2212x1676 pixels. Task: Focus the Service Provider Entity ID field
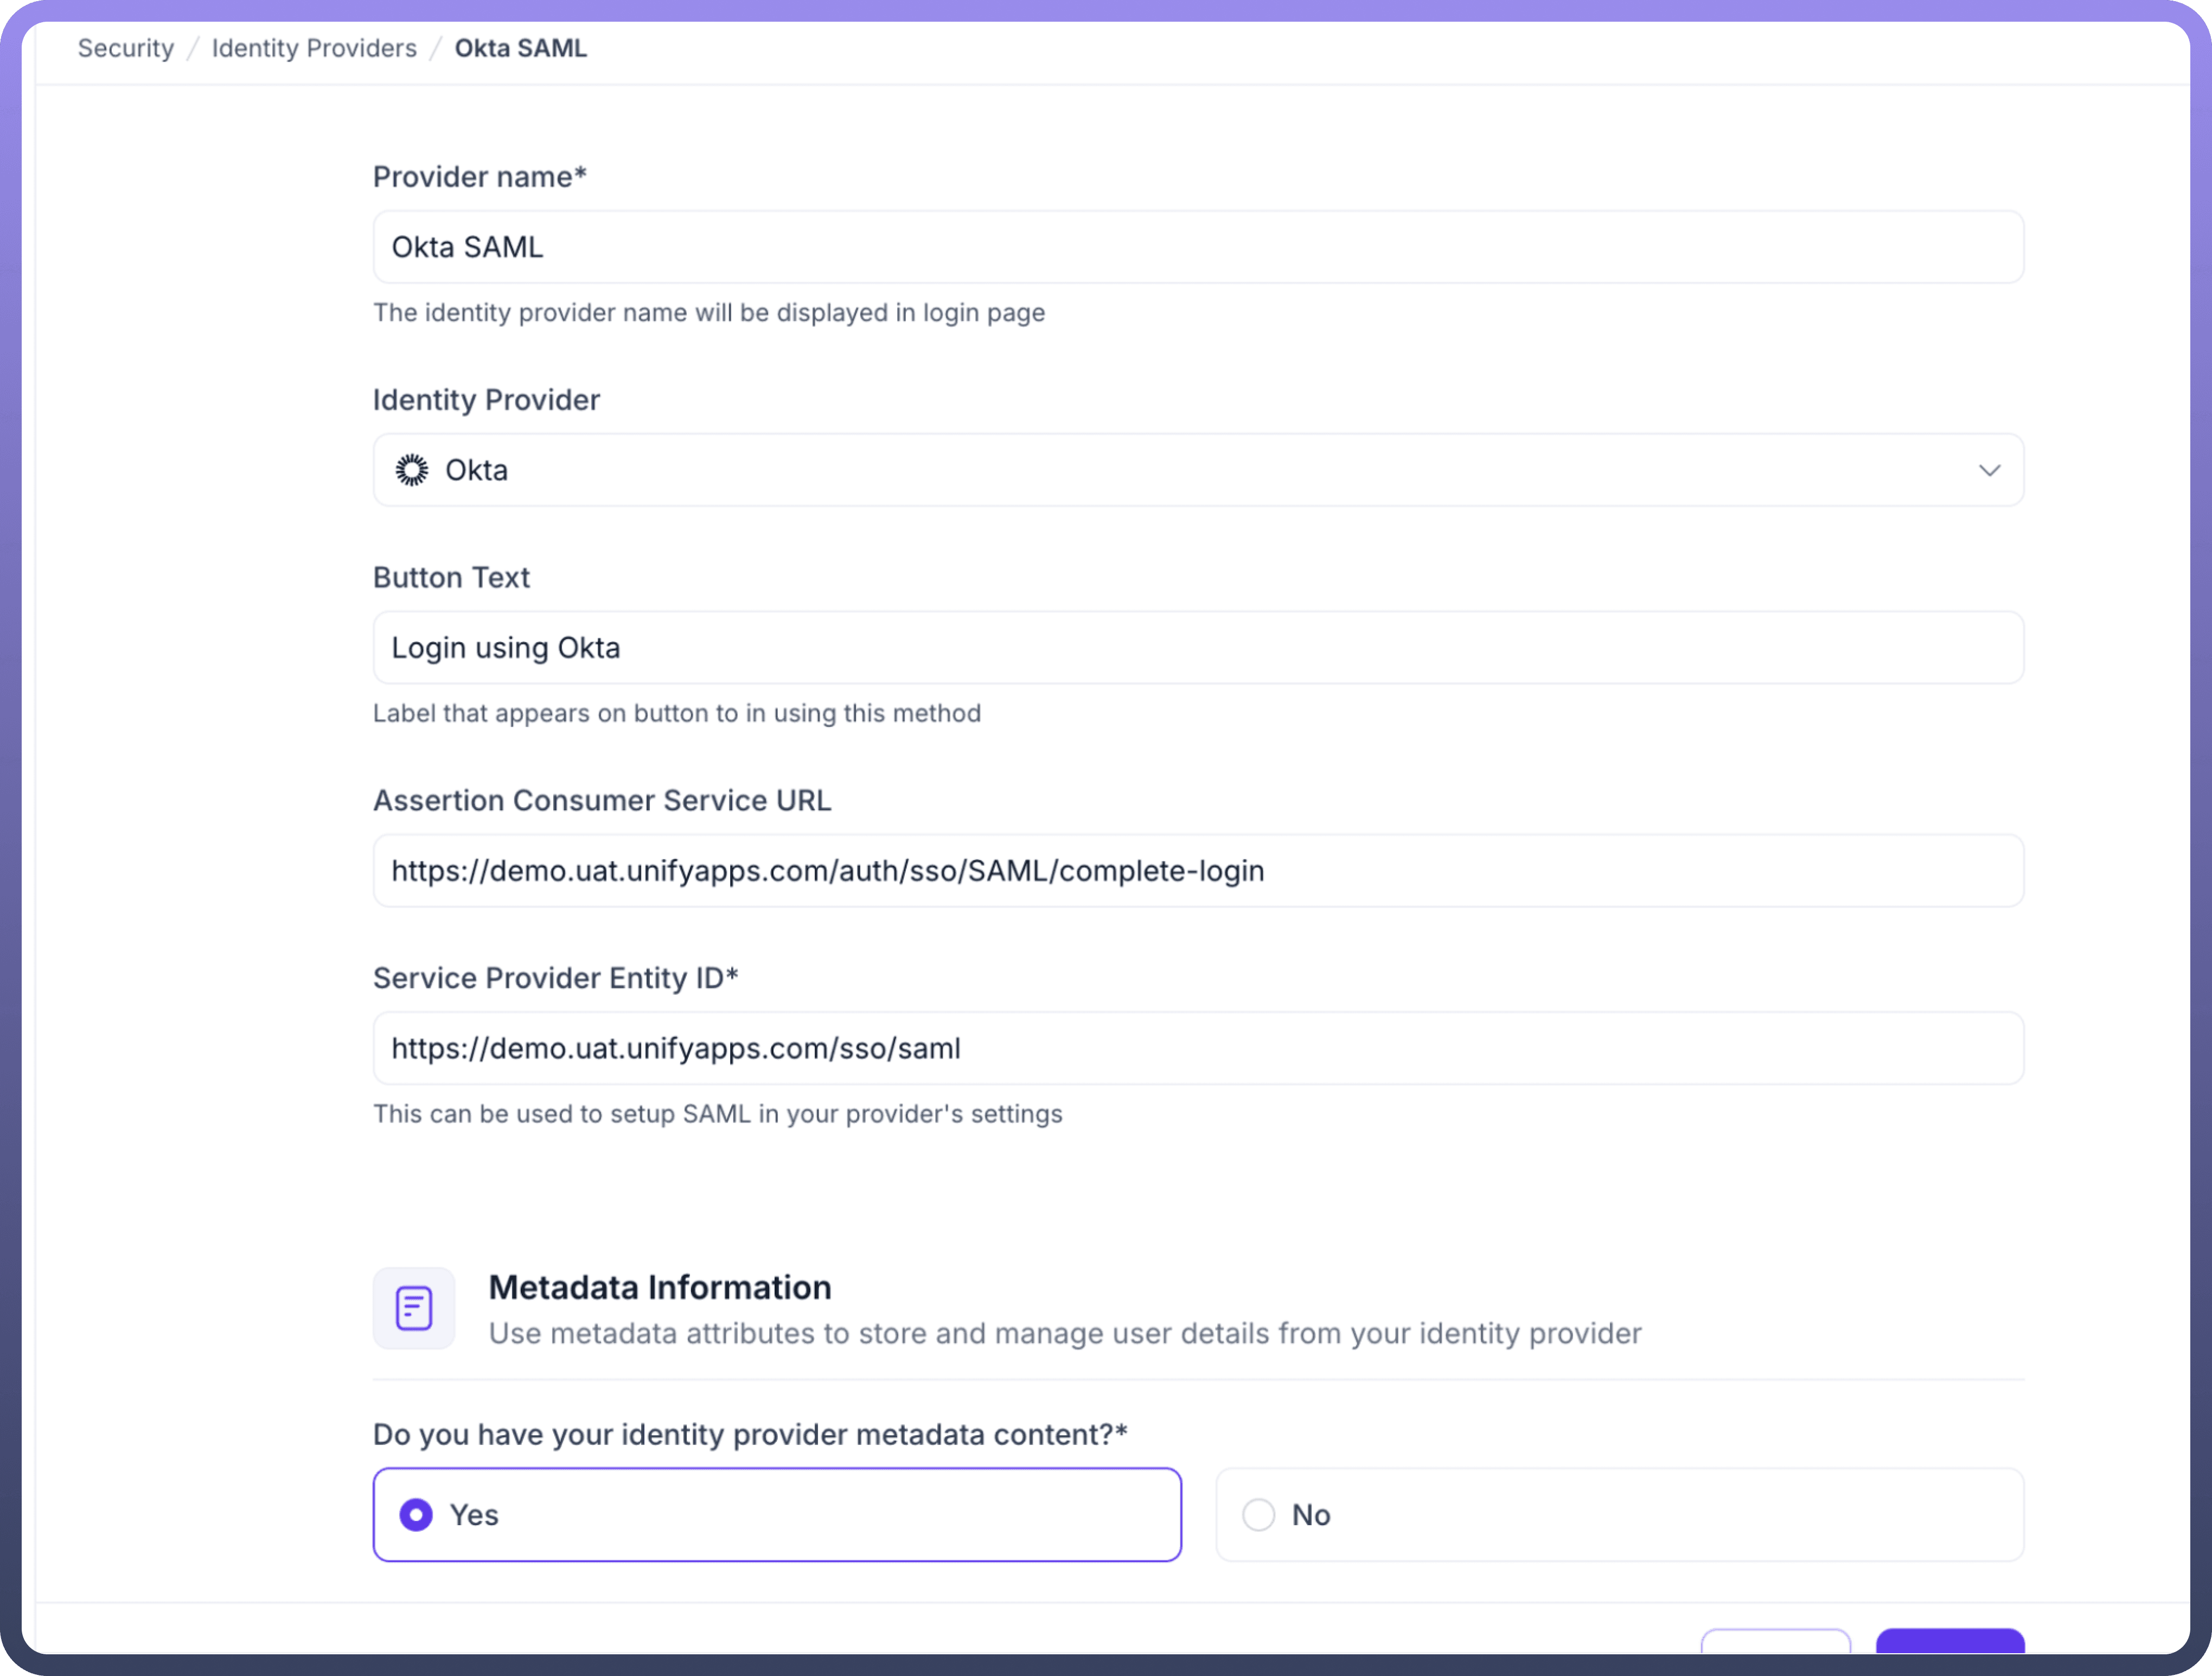1198,1048
